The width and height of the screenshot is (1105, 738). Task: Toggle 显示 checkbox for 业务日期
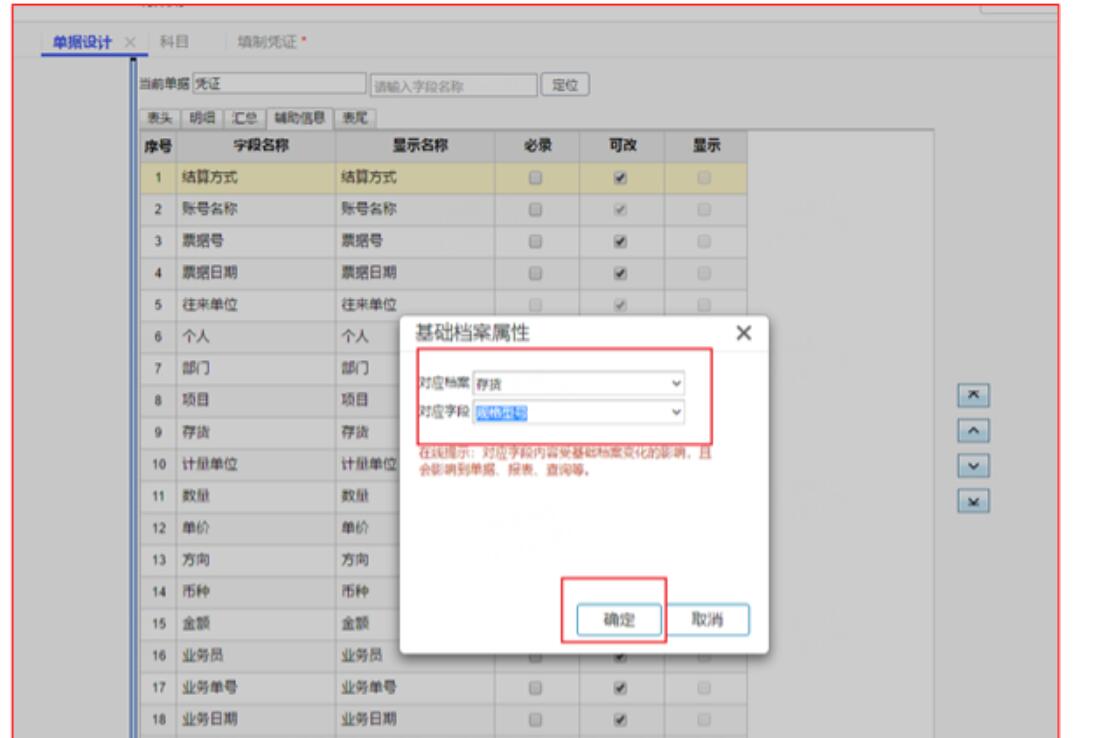(x=704, y=720)
